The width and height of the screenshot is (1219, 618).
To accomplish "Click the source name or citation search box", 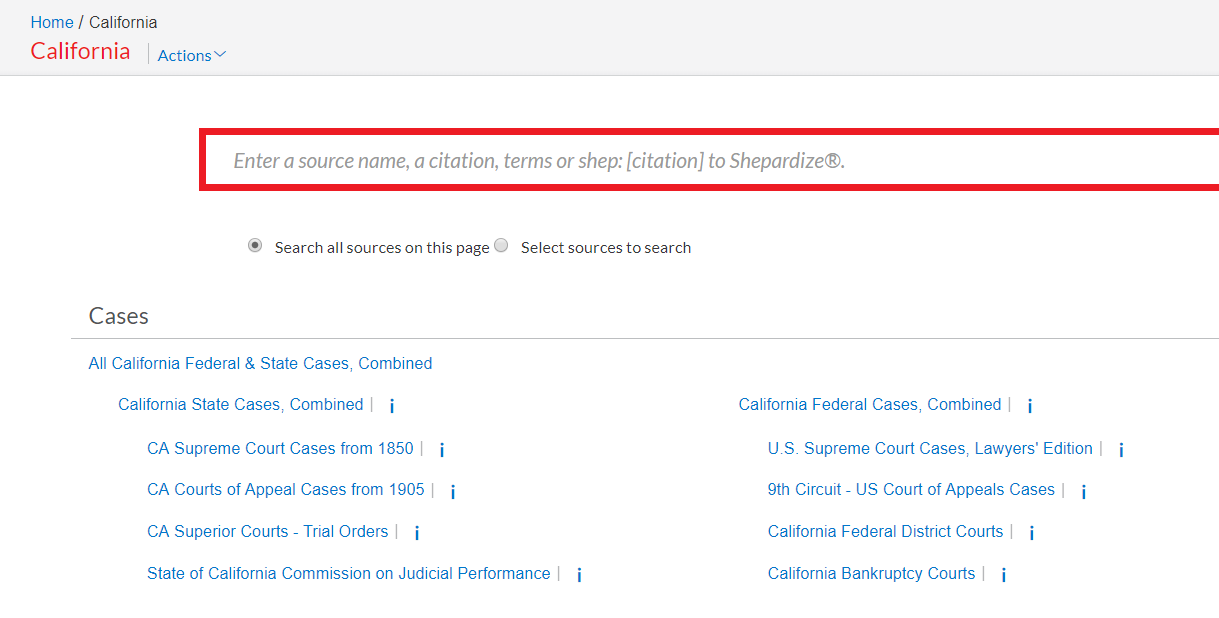I will (x=711, y=160).
